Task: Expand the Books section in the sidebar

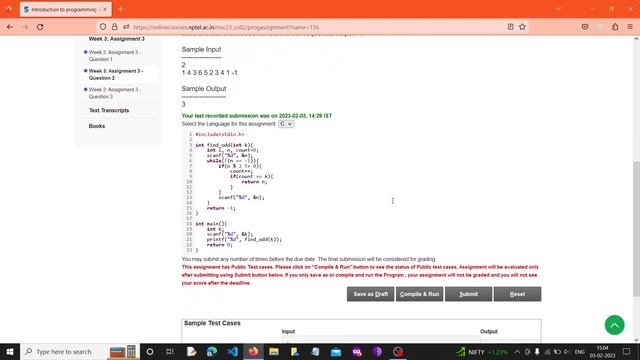Action: click(x=97, y=126)
